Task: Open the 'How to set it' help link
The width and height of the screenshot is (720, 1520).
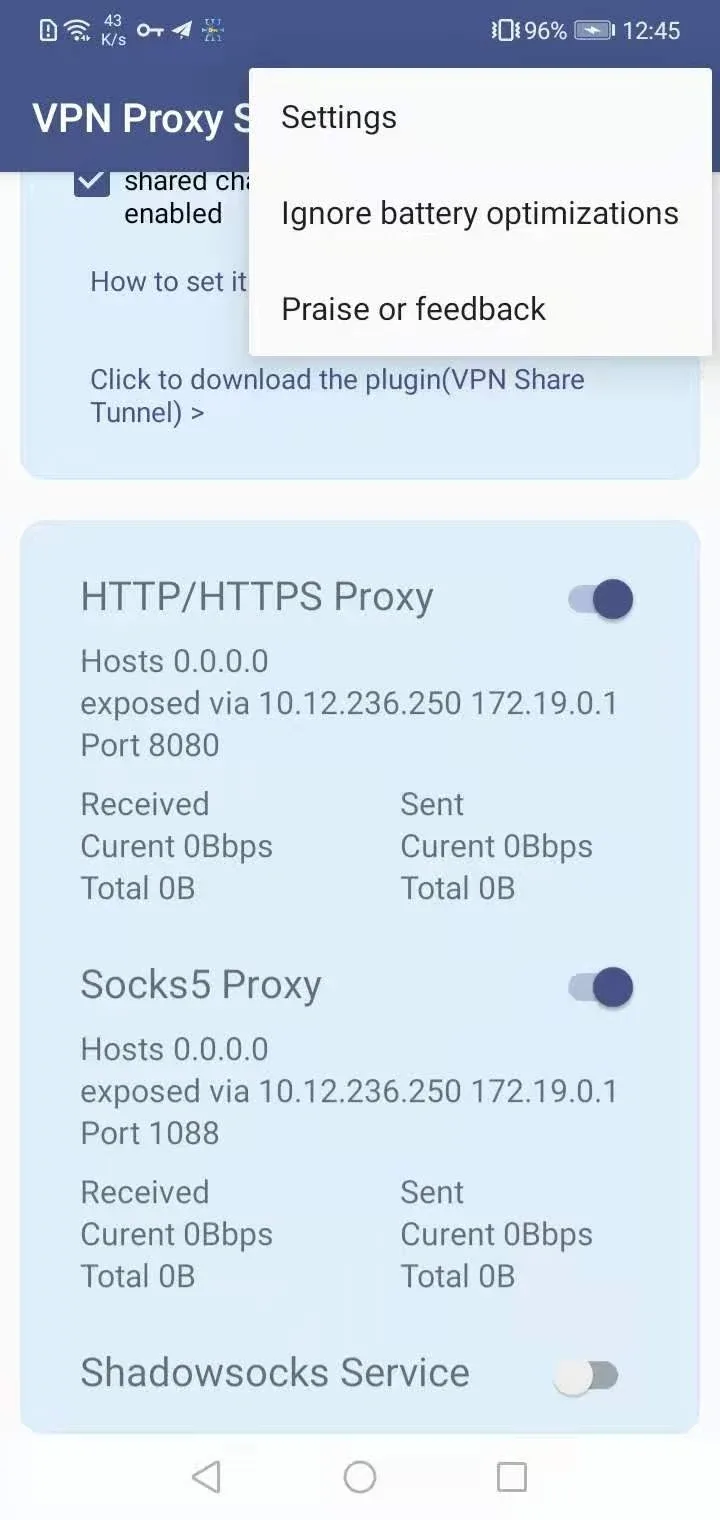Action: tap(168, 282)
